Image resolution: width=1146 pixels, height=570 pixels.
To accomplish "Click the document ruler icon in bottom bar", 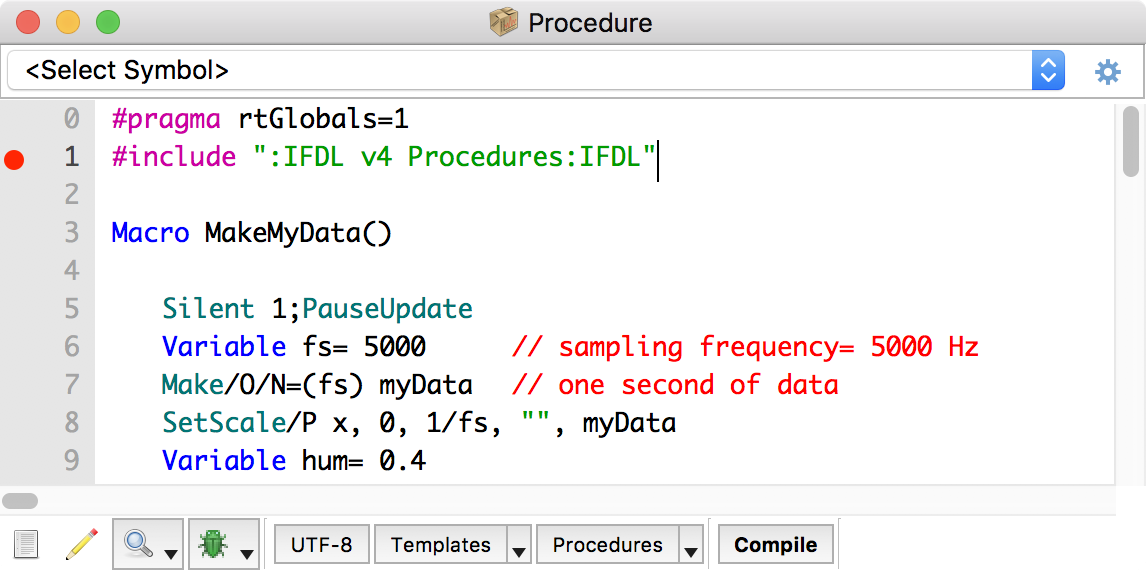I will click(x=26, y=545).
